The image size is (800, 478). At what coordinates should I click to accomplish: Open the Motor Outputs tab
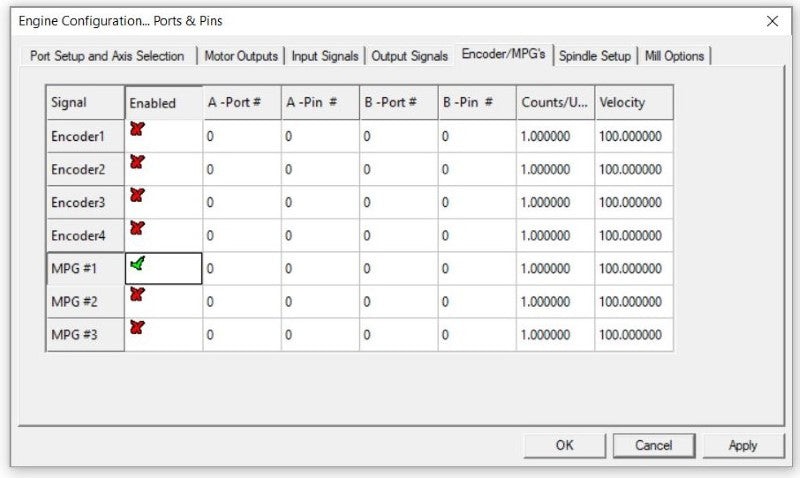(x=241, y=56)
